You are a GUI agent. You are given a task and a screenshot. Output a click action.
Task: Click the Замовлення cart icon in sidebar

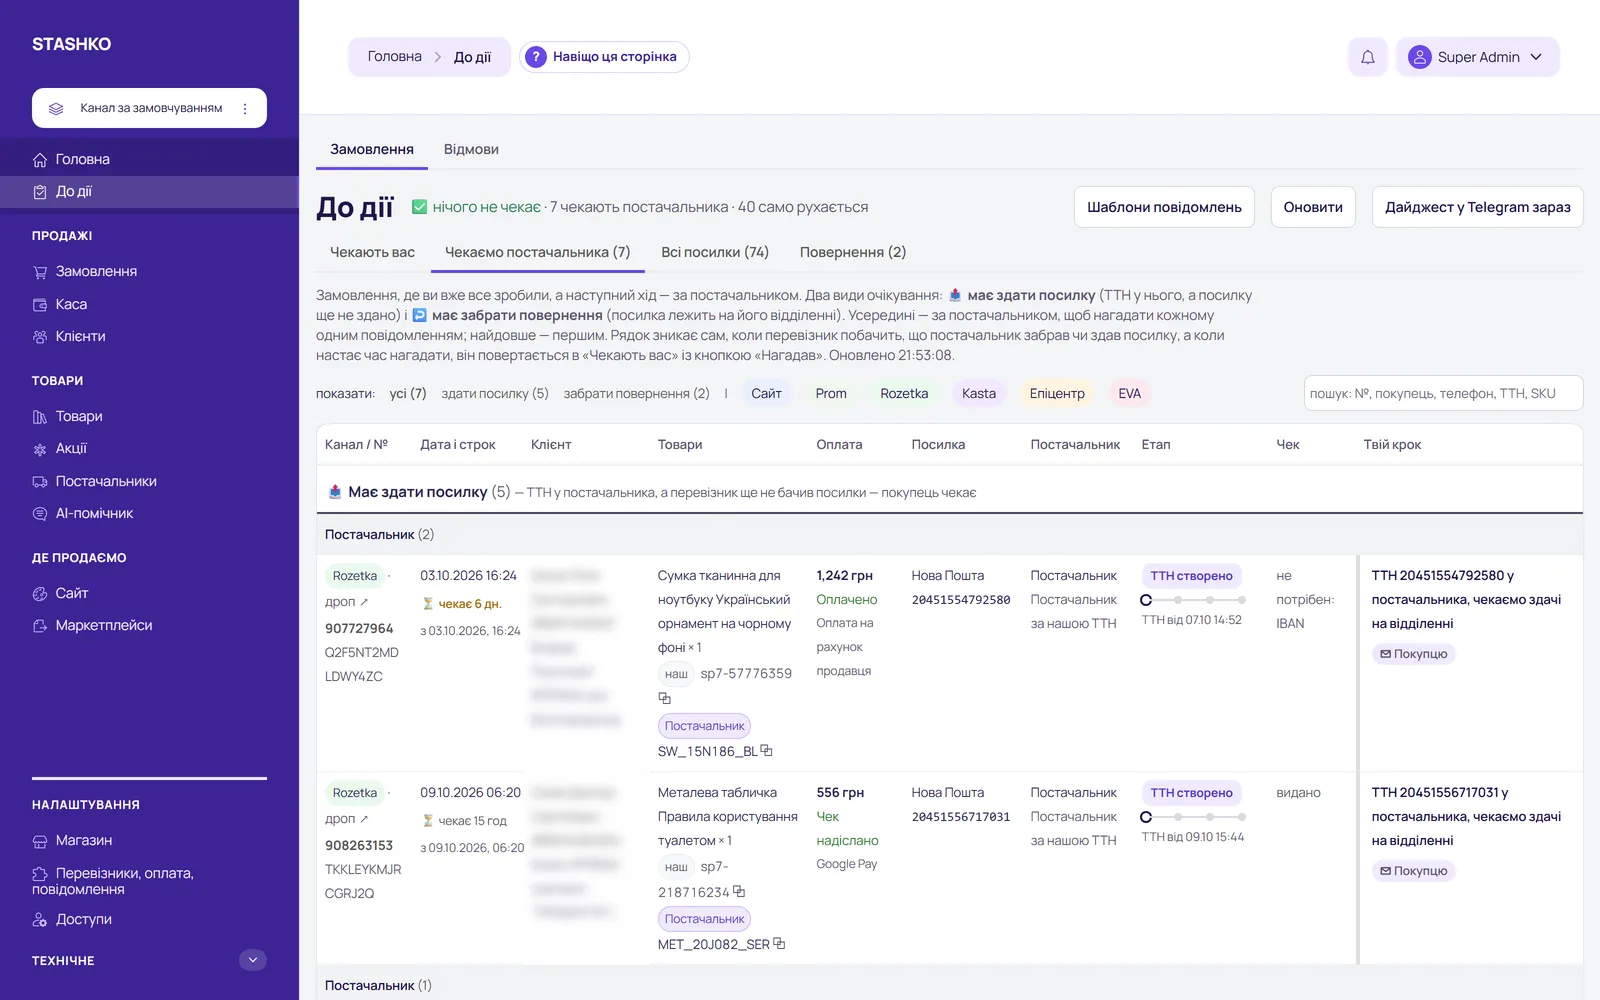coord(40,272)
